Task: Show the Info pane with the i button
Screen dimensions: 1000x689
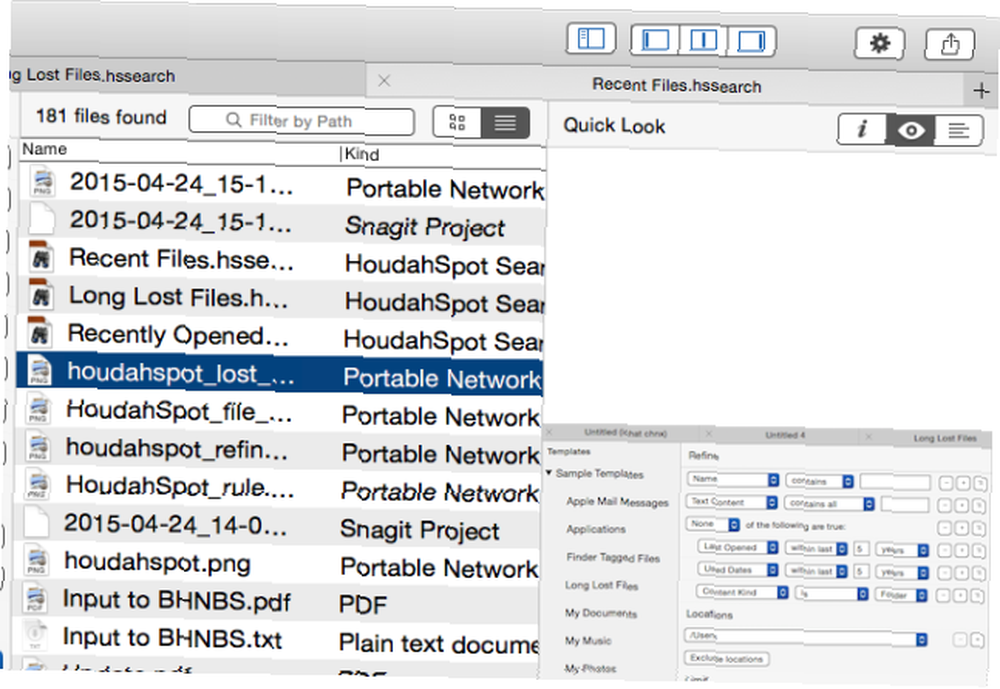Action: (x=862, y=130)
